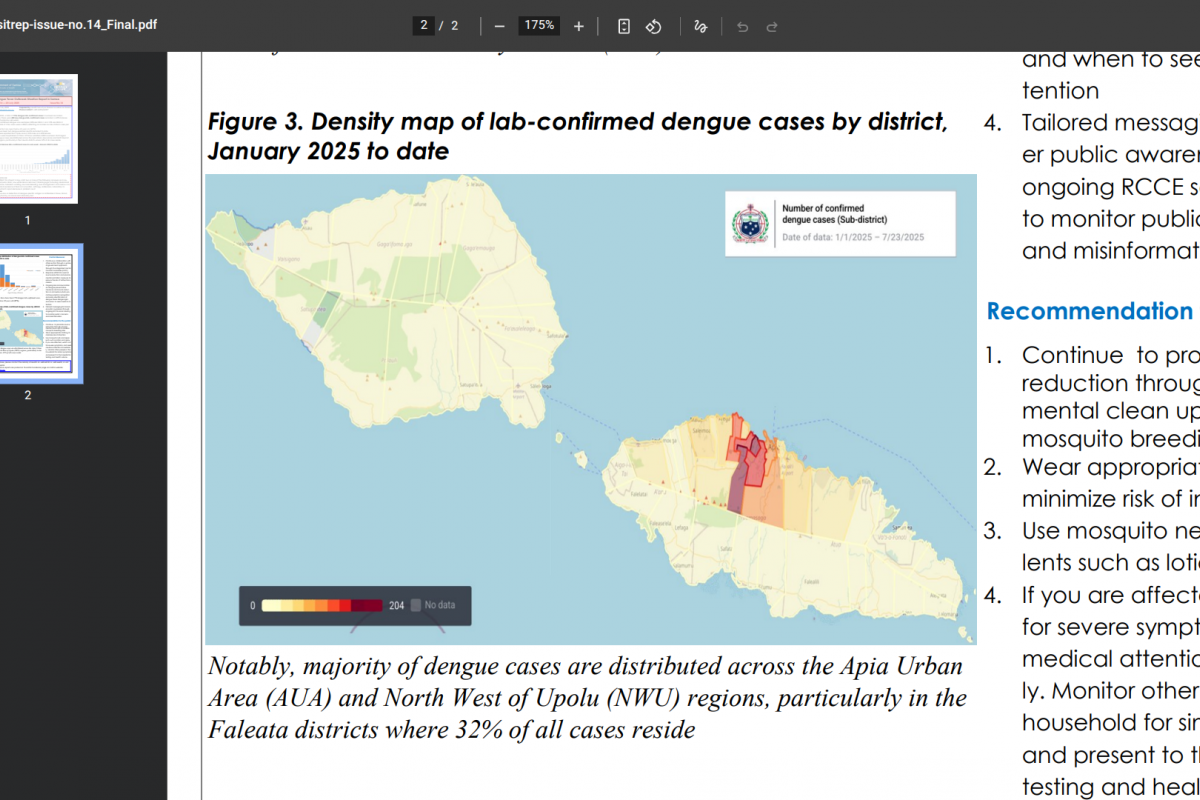Click the redo arrow icon
The width and height of the screenshot is (1200, 800).
pos(772,26)
